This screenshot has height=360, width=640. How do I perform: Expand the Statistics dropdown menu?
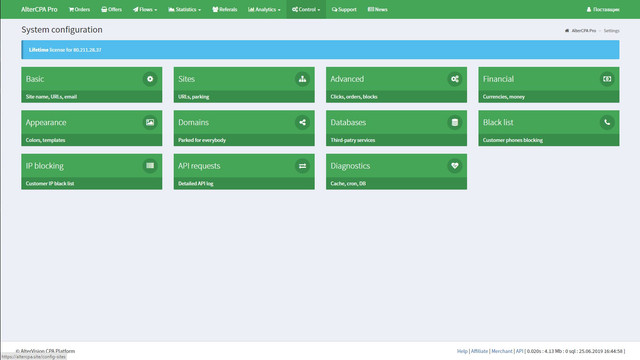(184, 9)
